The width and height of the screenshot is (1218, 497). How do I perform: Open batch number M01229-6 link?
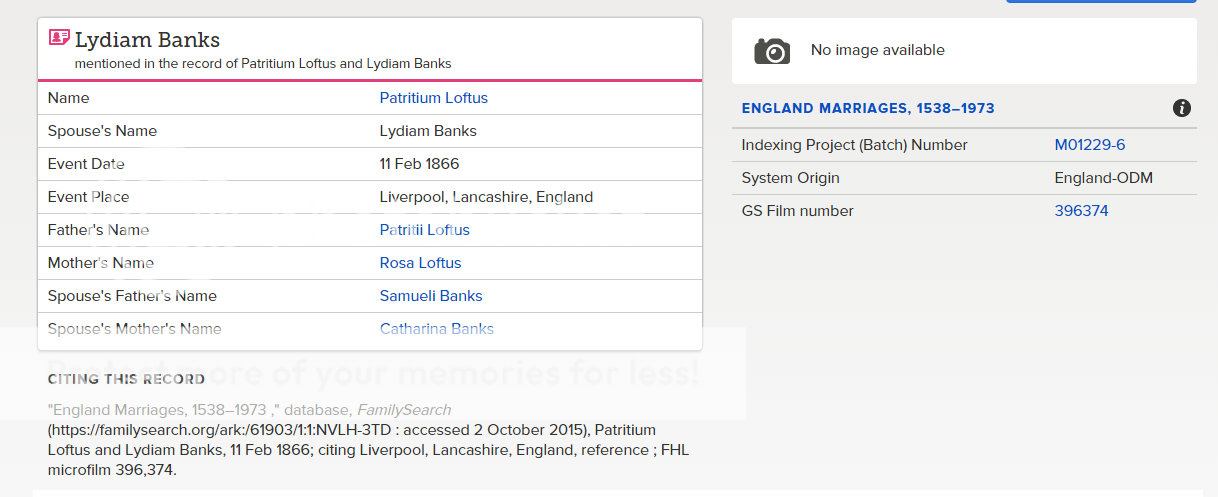(x=1090, y=145)
